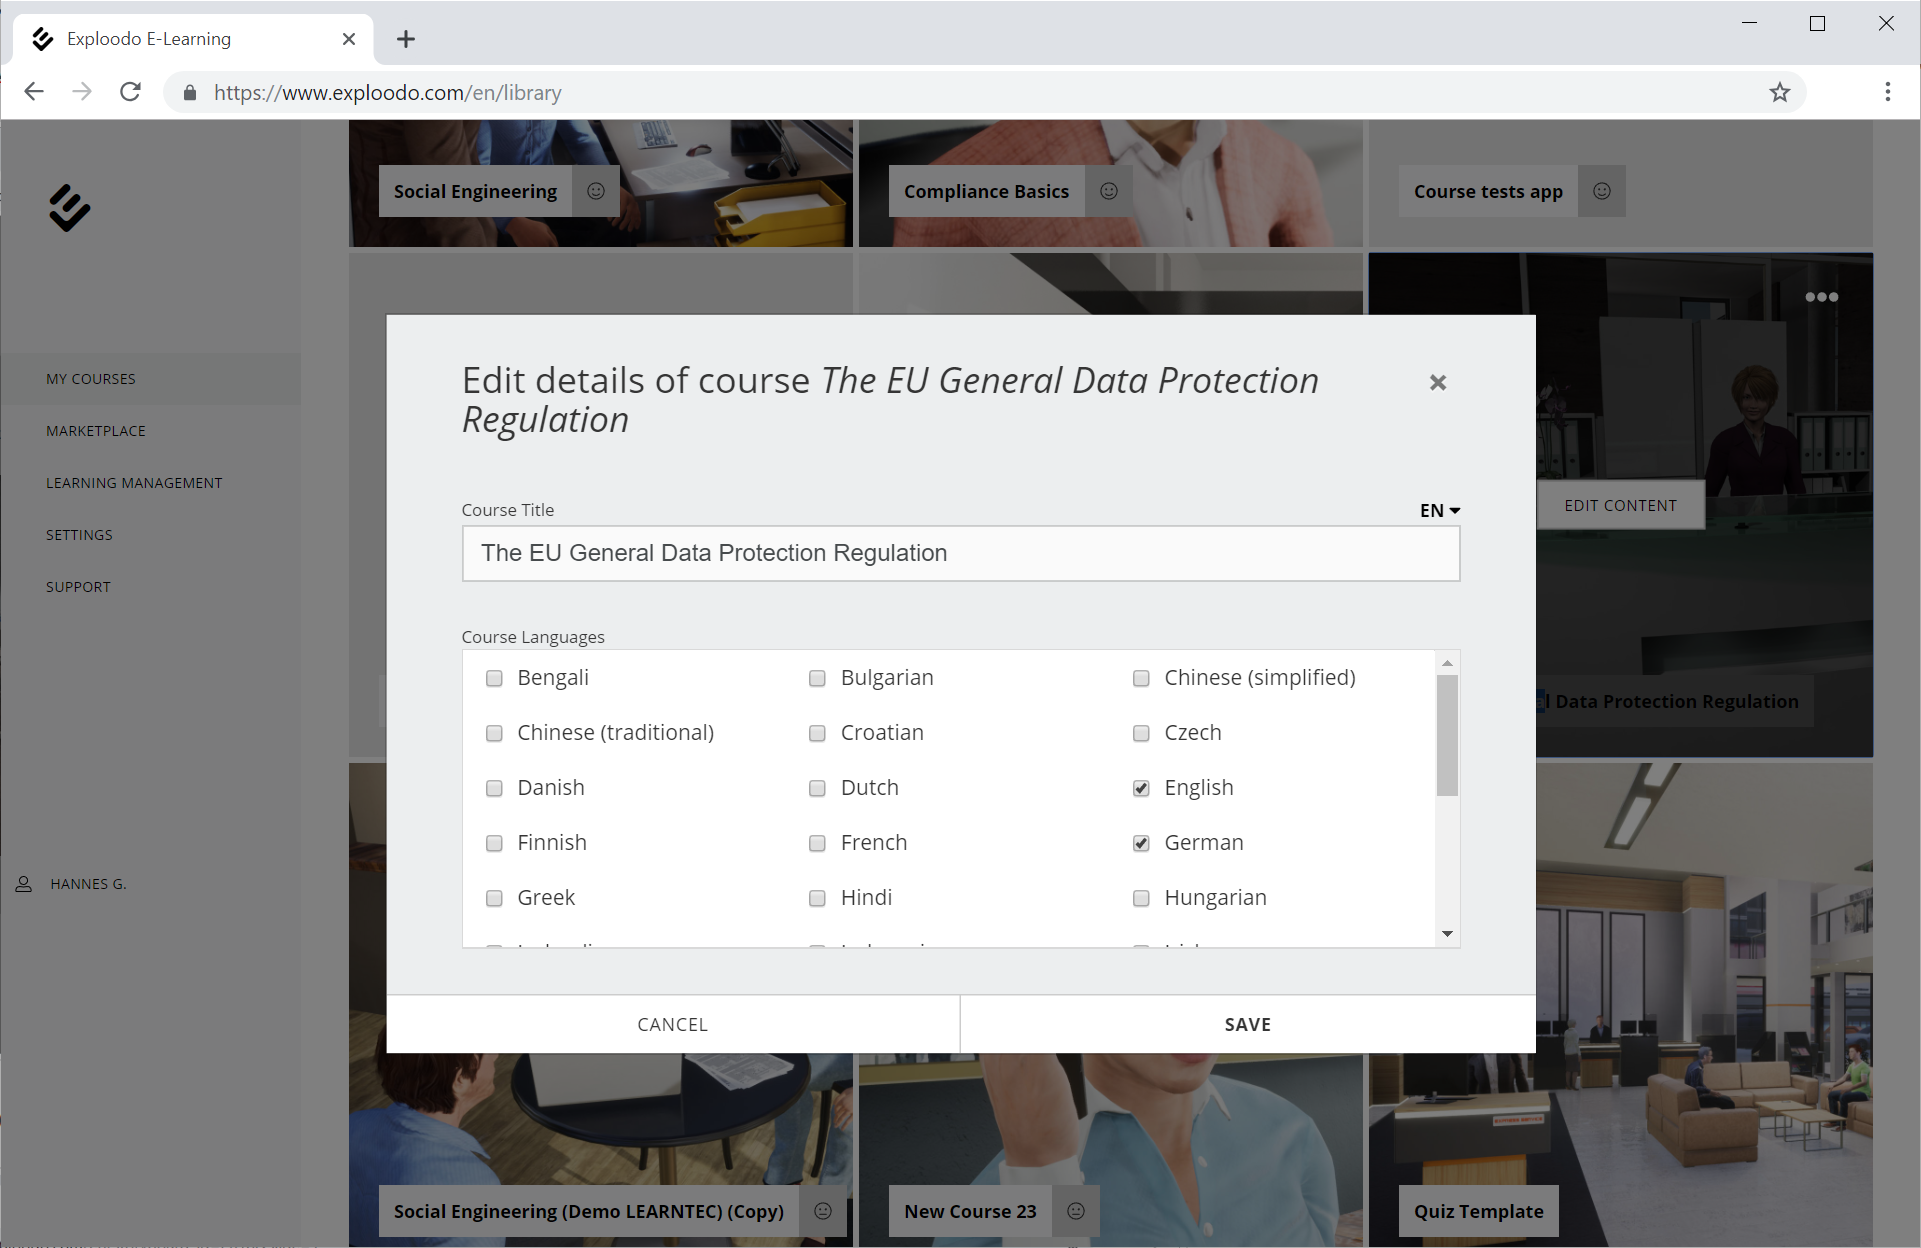Click smiley icon on Course tests app
Viewport: 1921px width, 1248px height.
(x=1601, y=191)
